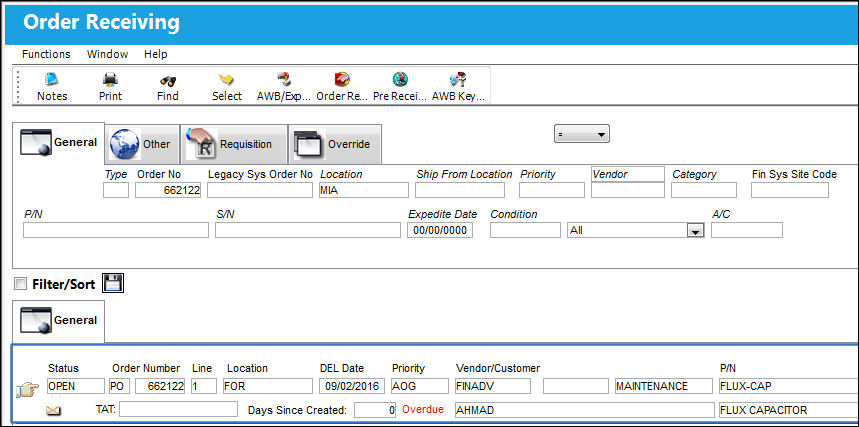Click the PO order type cell
Image resolution: width=859 pixels, height=427 pixels.
pos(120,386)
